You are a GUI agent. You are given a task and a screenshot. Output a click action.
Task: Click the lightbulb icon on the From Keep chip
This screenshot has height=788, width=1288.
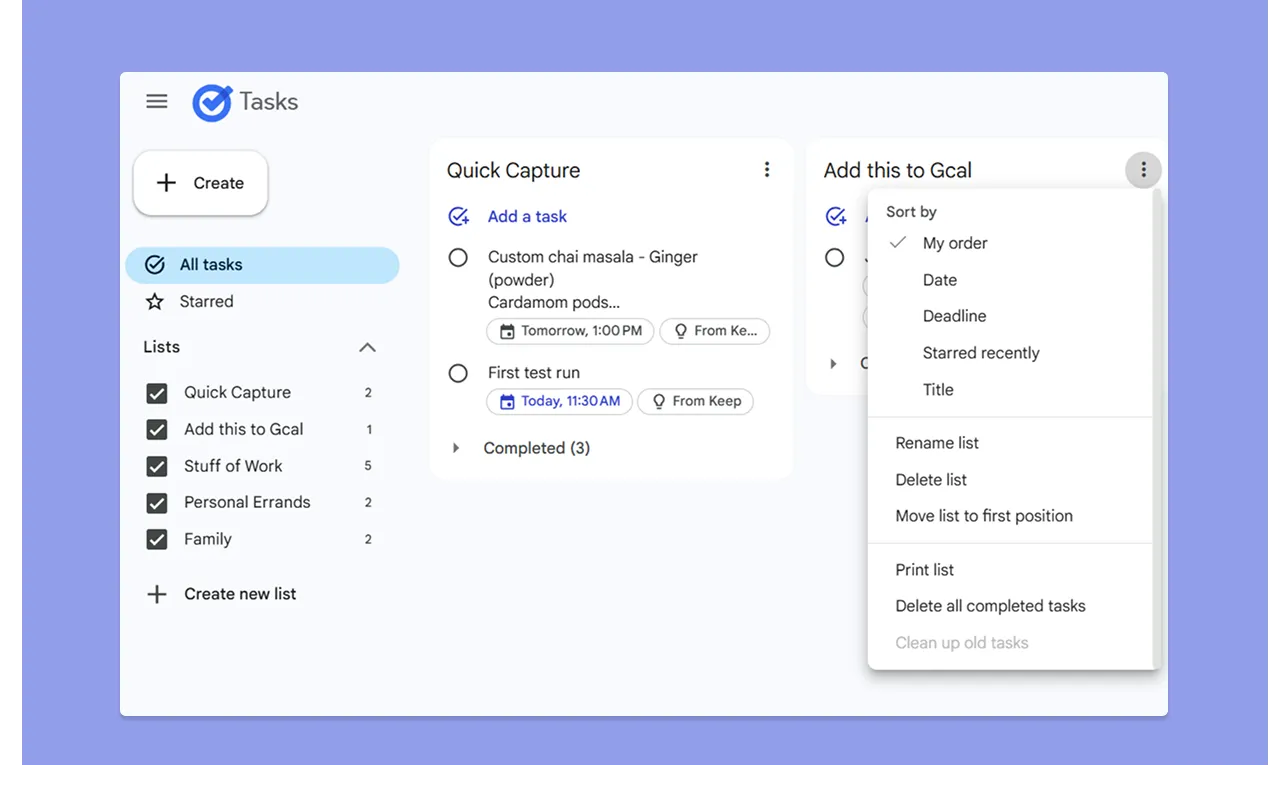coord(659,401)
